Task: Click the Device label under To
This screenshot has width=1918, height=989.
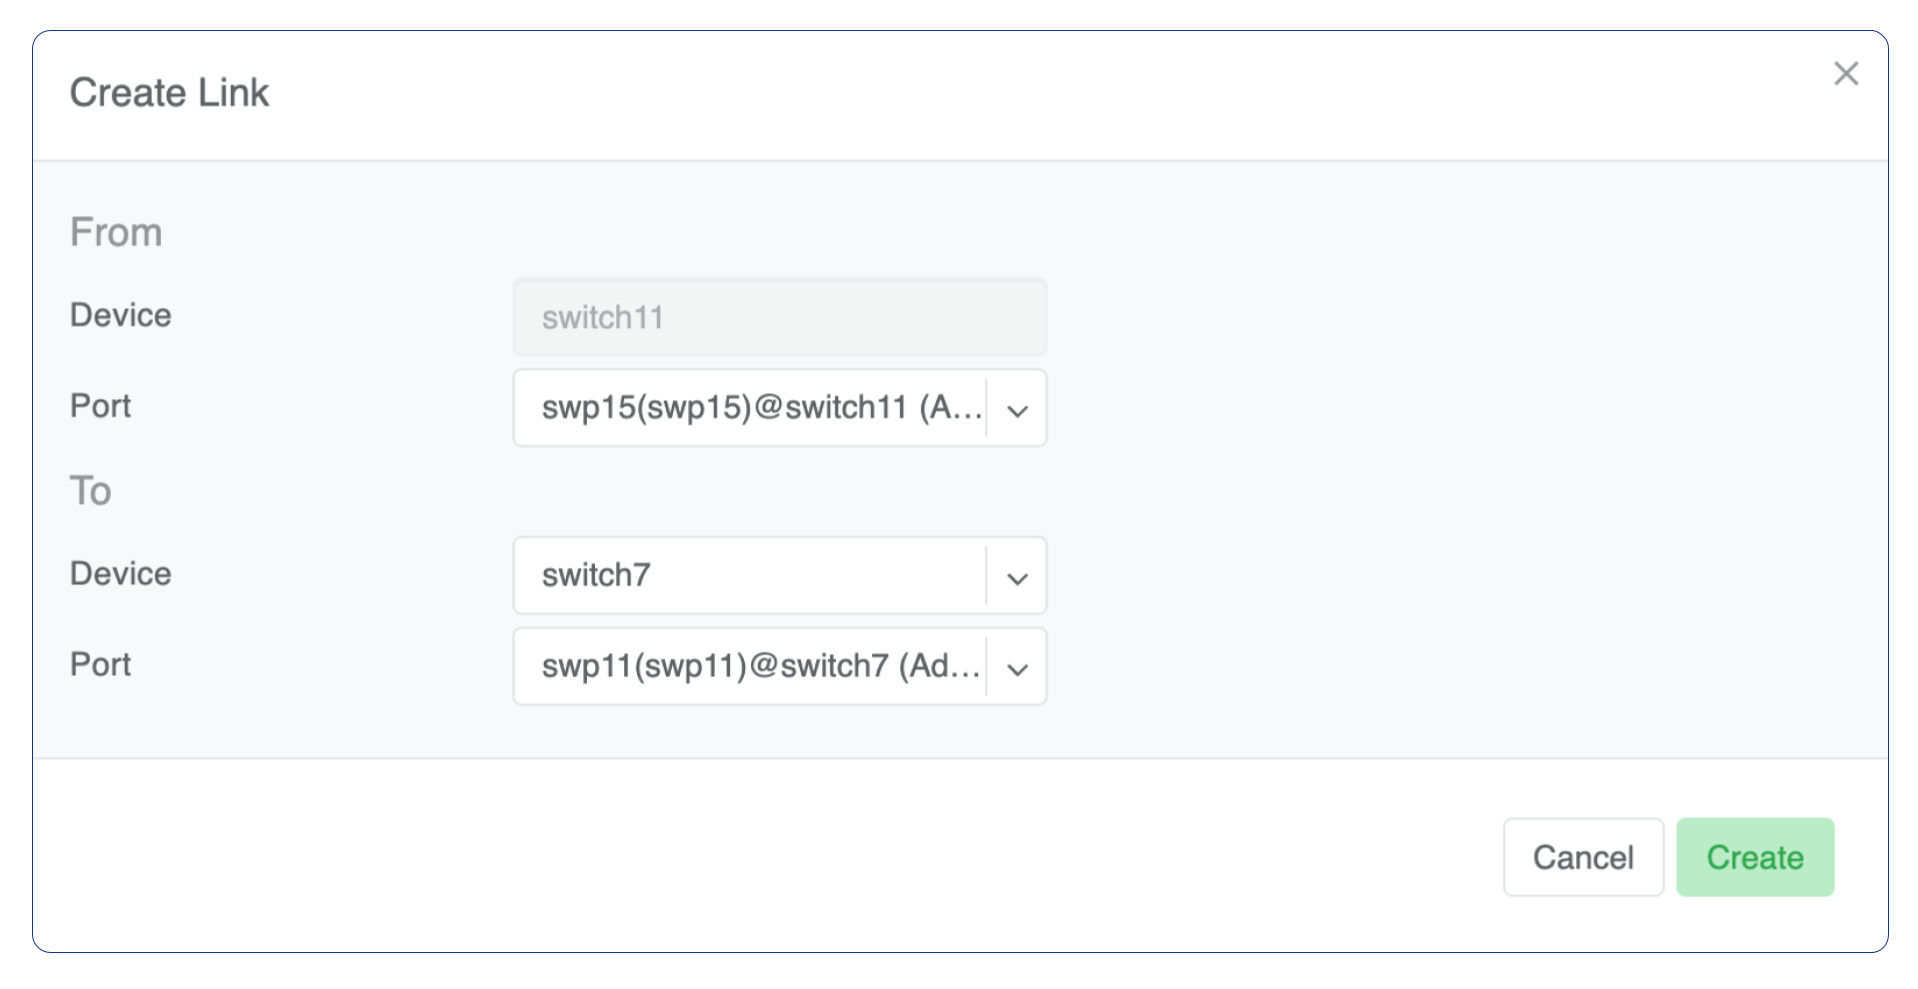Action: [x=120, y=573]
